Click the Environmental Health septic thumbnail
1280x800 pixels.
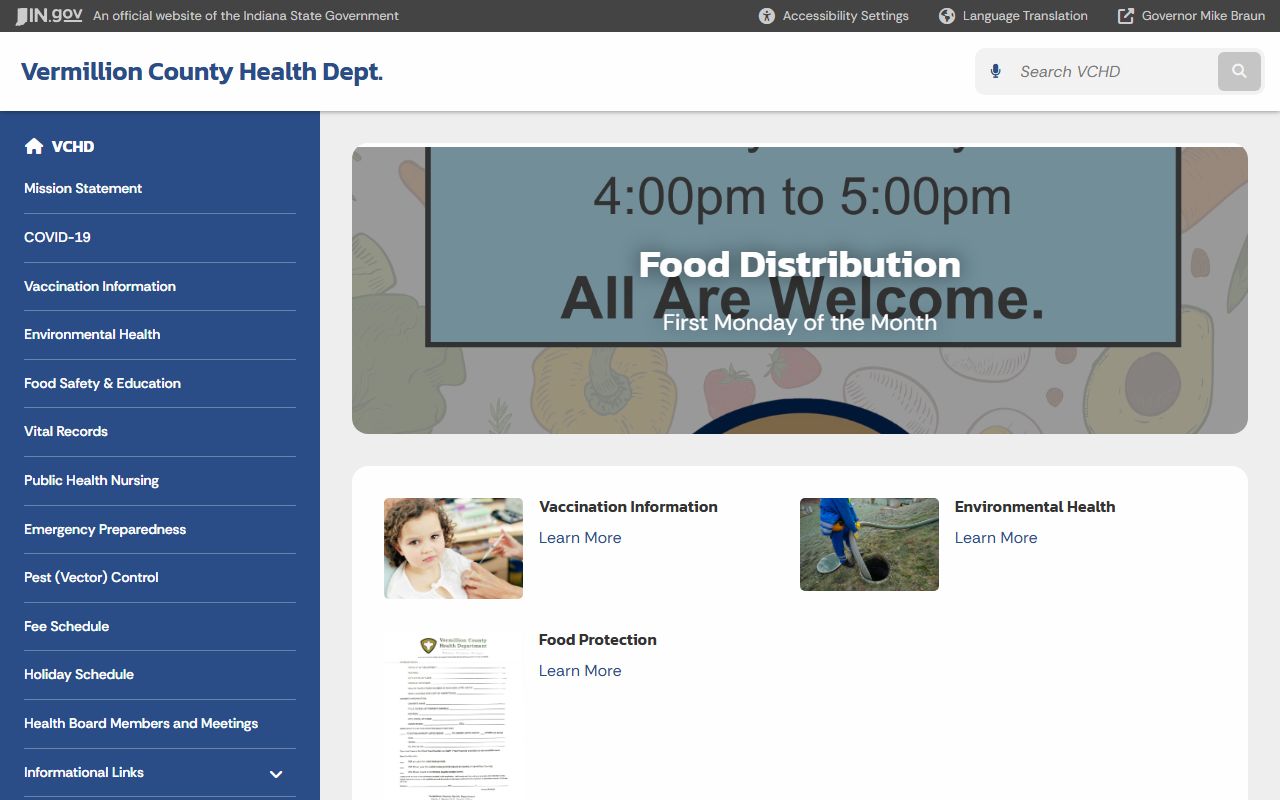869,544
